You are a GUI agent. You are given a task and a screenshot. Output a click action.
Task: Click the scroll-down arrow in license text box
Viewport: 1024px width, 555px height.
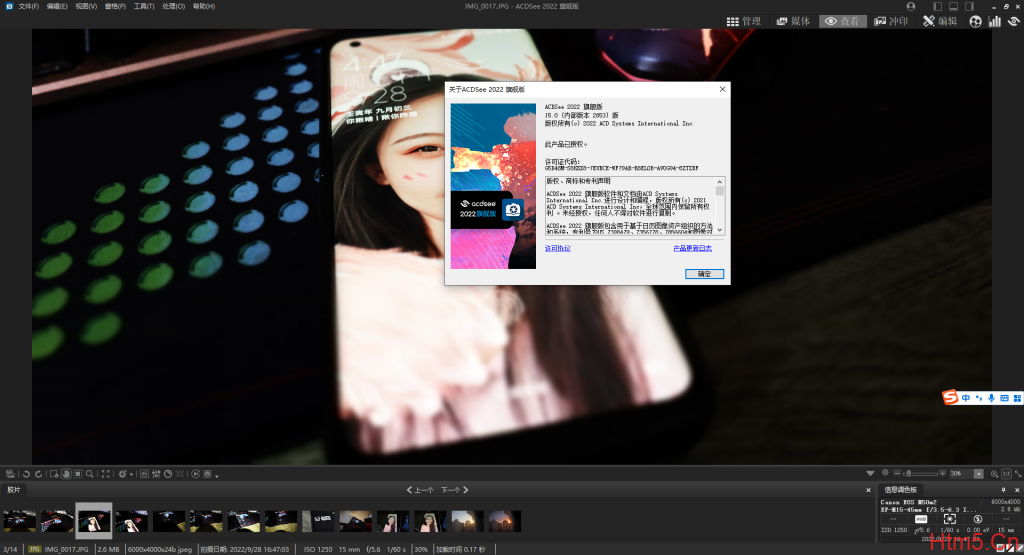(720, 230)
